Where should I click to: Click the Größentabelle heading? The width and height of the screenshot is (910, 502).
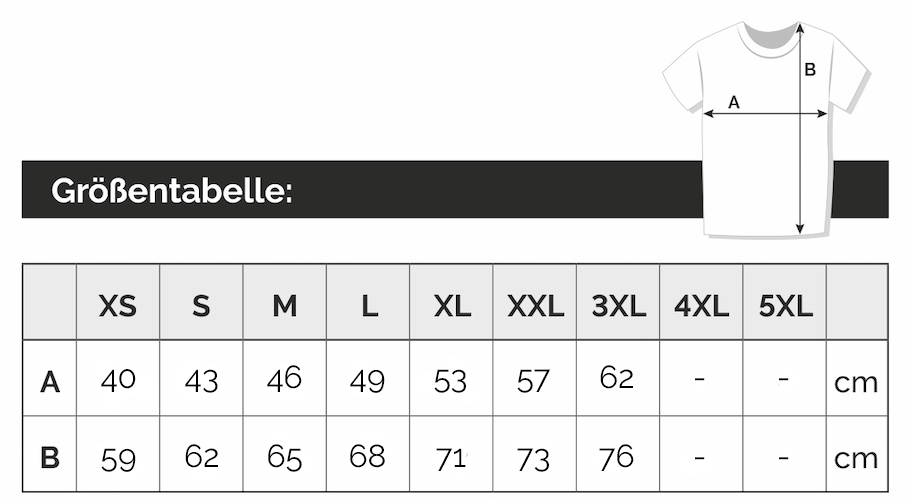pyautogui.click(x=172, y=190)
